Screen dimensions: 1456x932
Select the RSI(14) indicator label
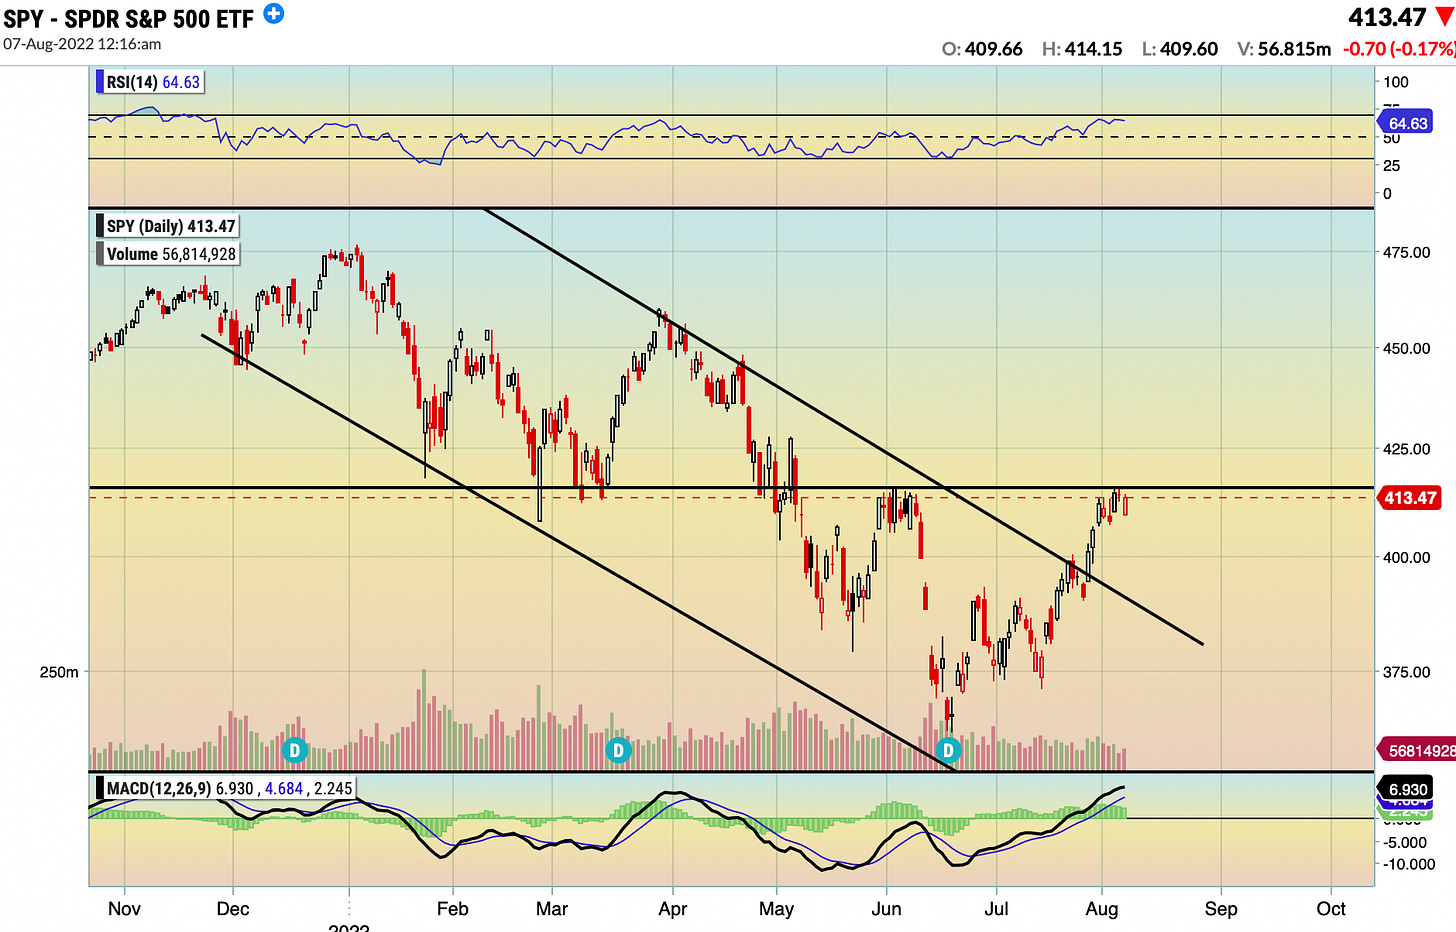[x=150, y=82]
